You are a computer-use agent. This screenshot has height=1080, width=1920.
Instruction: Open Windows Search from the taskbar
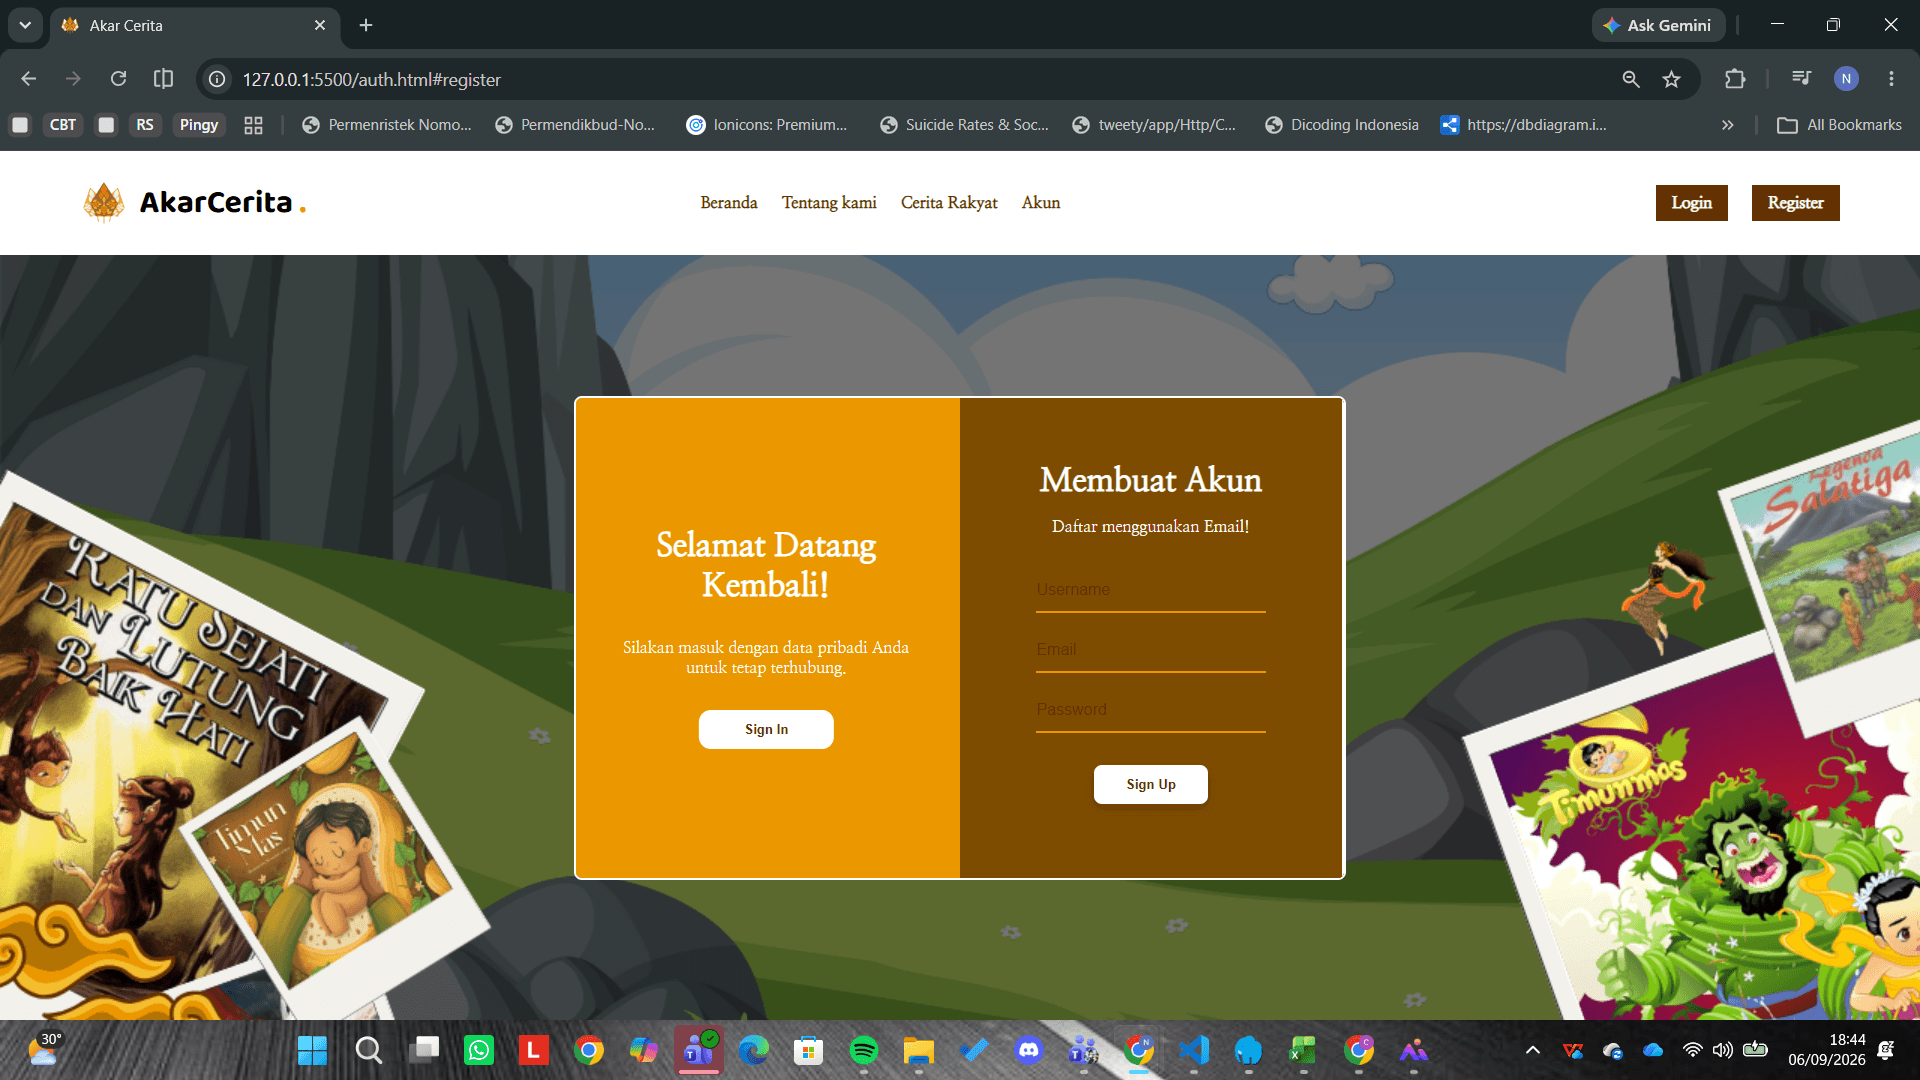click(x=368, y=1050)
